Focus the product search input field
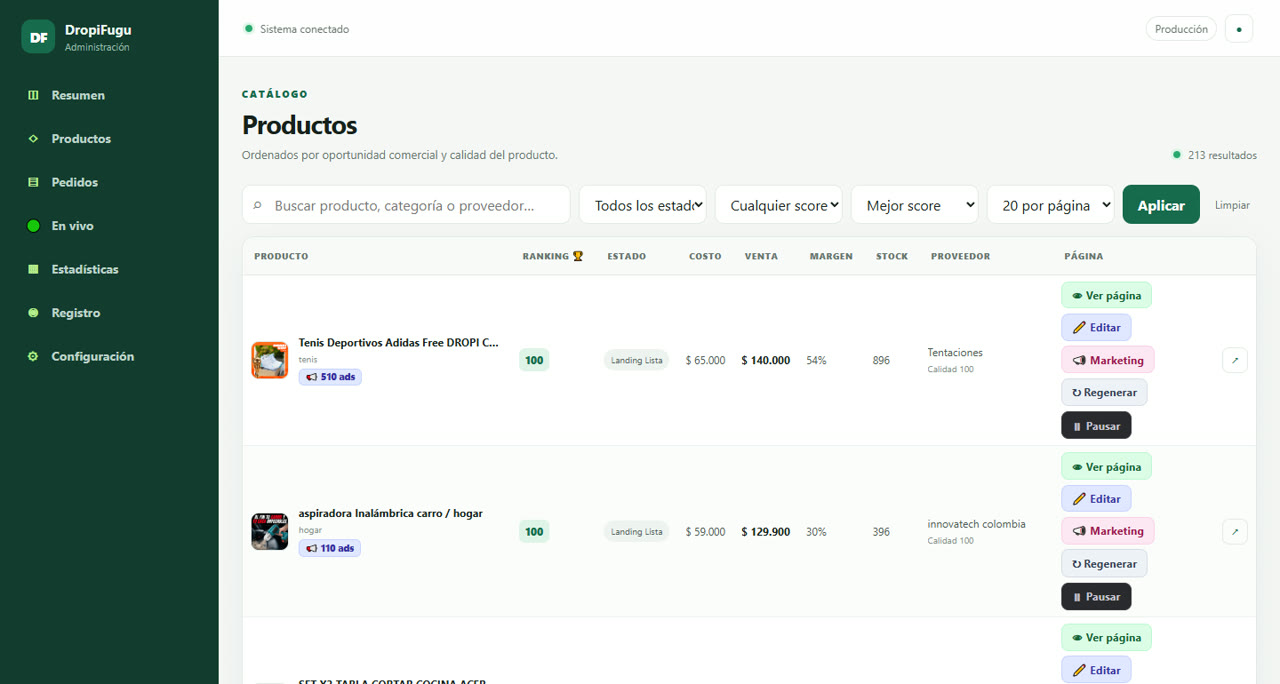Image resolution: width=1280 pixels, height=684 pixels. point(406,205)
